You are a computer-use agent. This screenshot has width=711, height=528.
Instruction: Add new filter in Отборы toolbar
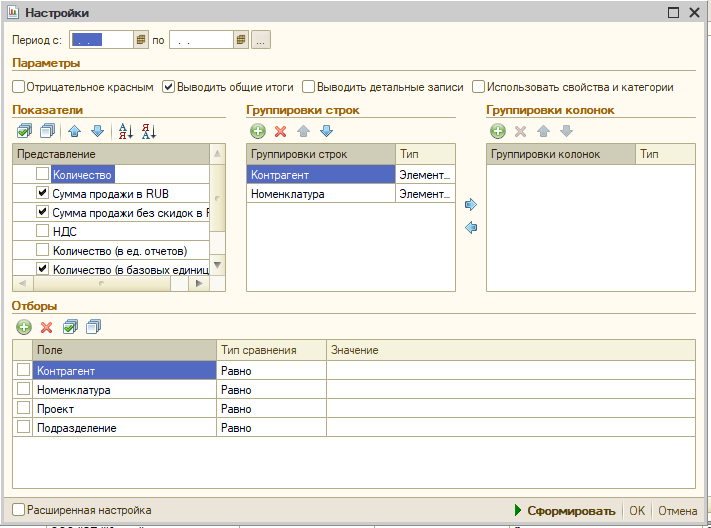[24, 327]
